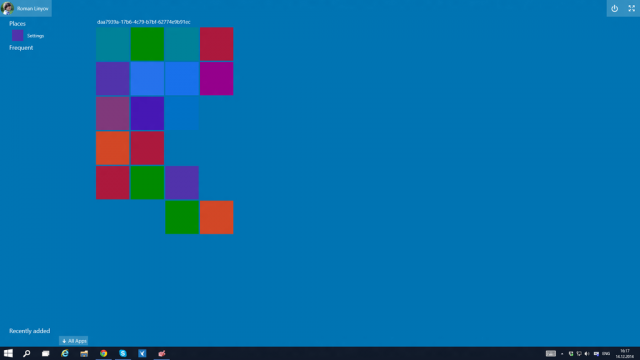This screenshot has height=360, width=640.
Task: Click the Windows Start button
Action: (8, 353)
